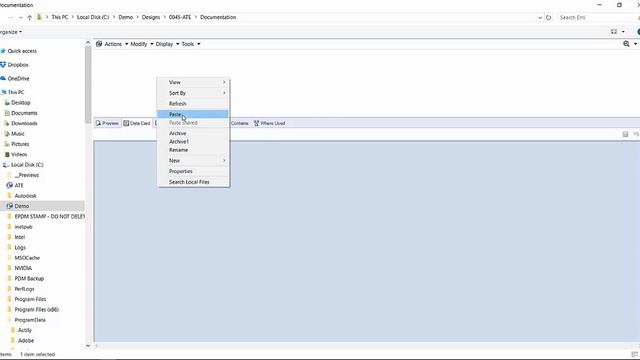Click the folder icon in address bar

[39, 17]
